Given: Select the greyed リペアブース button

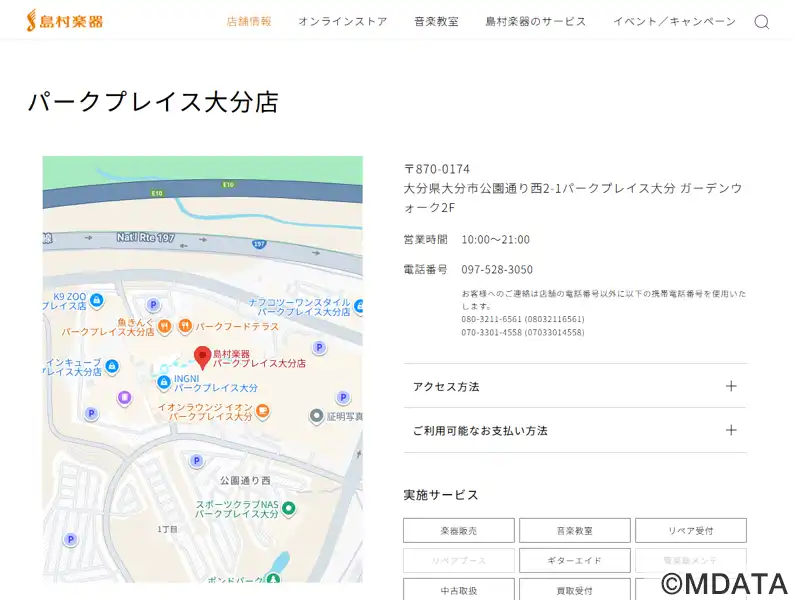Looking at the screenshot, I should (x=459, y=560).
